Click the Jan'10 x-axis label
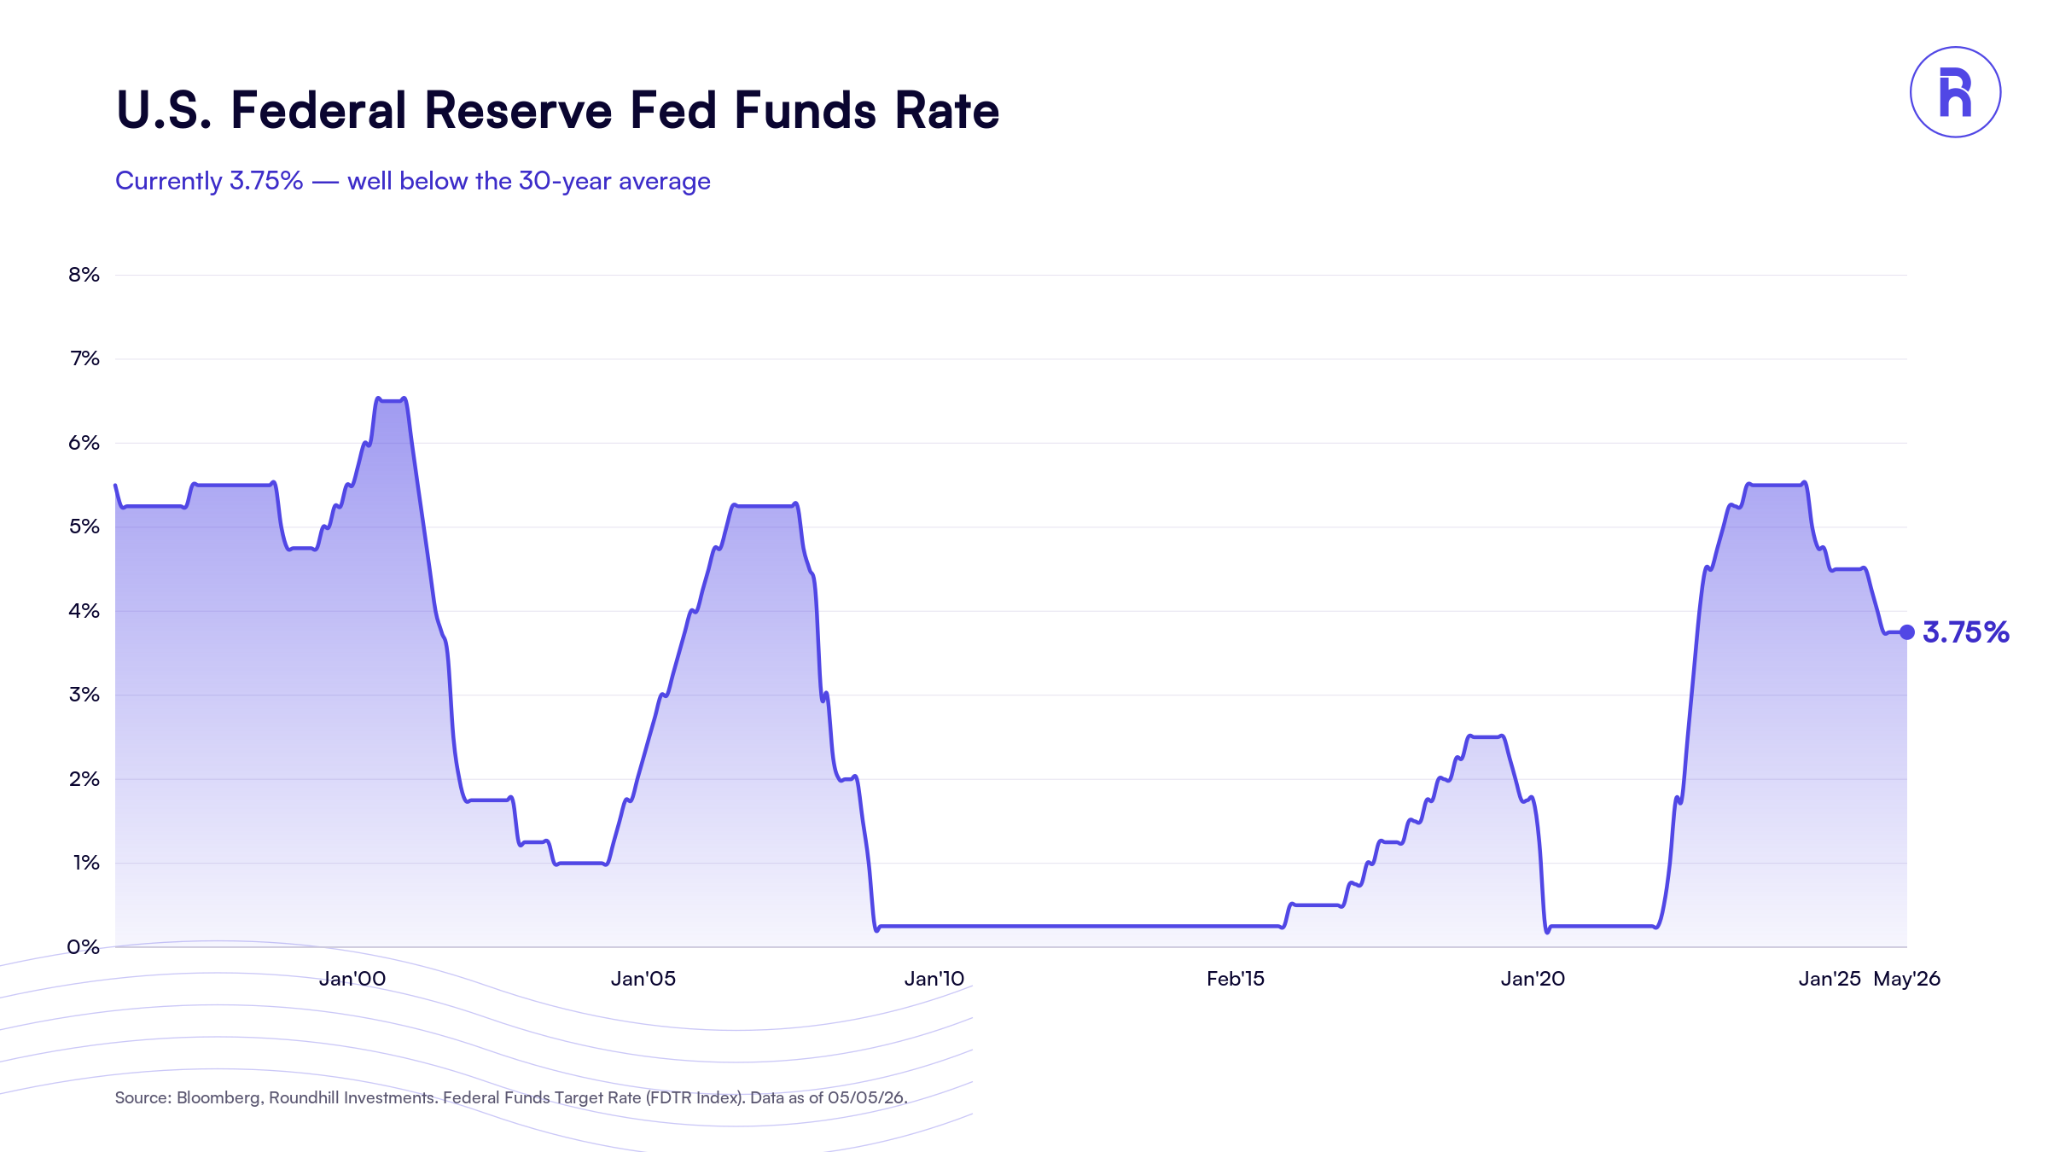Image resolution: width=2048 pixels, height=1152 pixels. click(x=934, y=979)
